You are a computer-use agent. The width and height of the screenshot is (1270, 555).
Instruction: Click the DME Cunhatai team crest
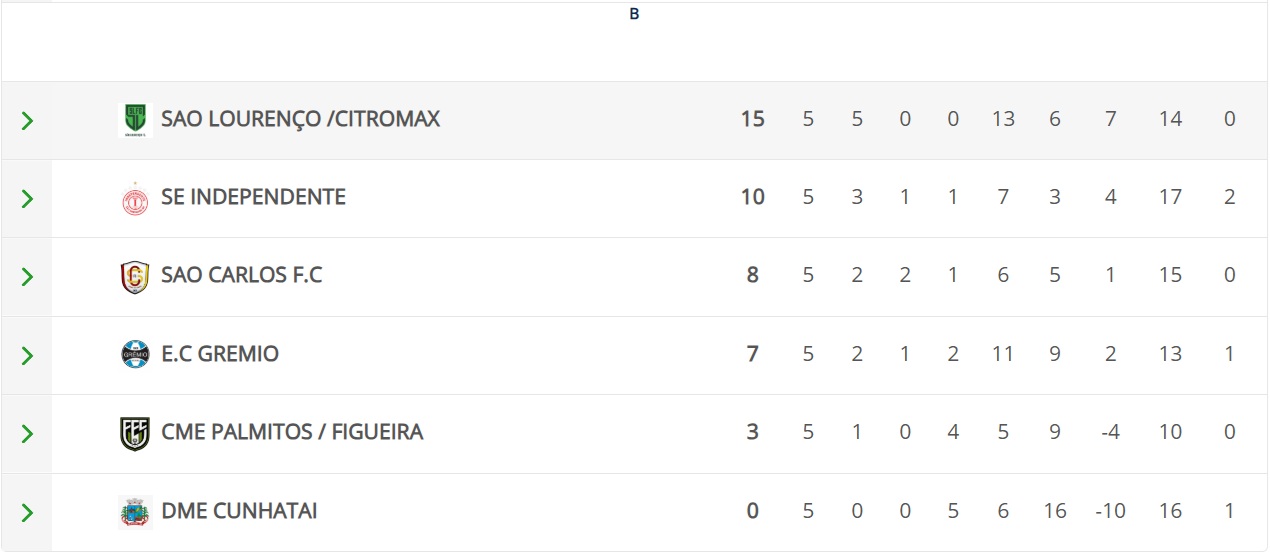point(134,512)
